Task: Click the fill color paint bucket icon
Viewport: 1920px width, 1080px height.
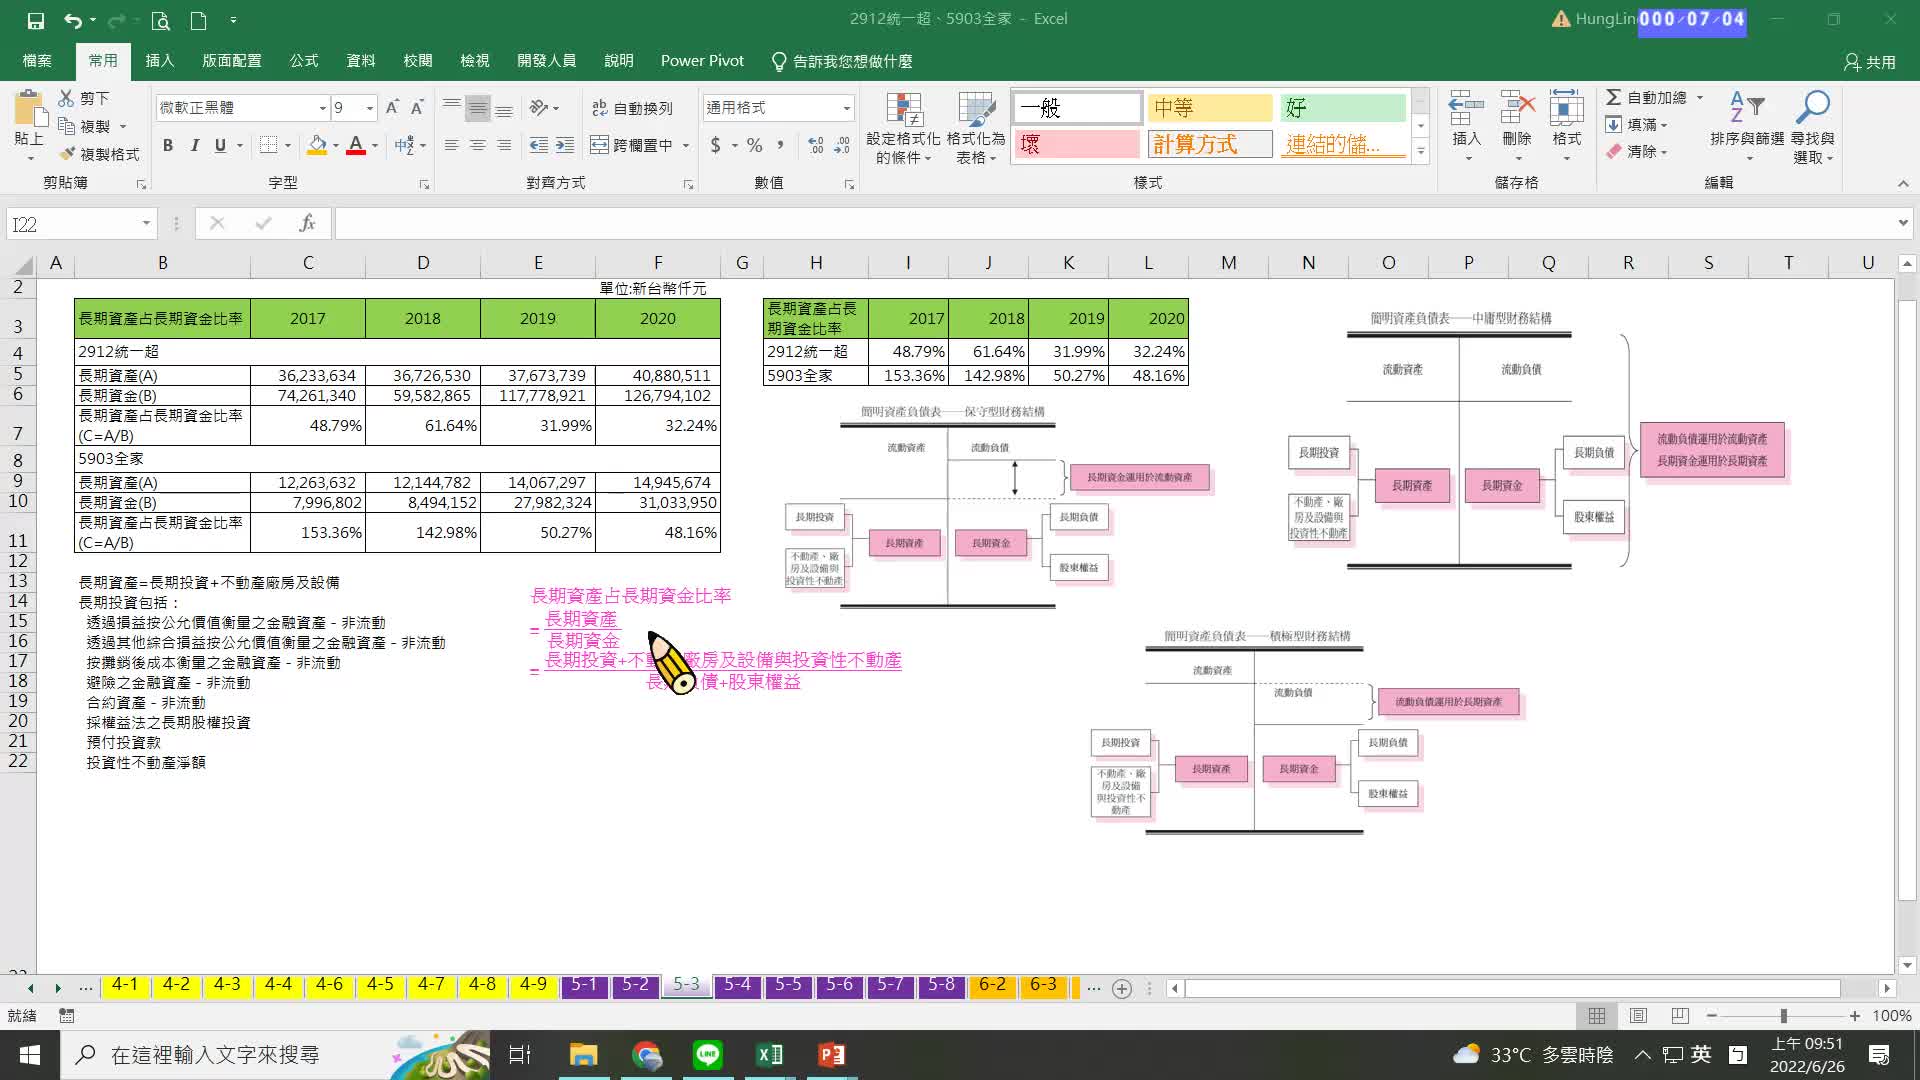Action: tap(317, 145)
